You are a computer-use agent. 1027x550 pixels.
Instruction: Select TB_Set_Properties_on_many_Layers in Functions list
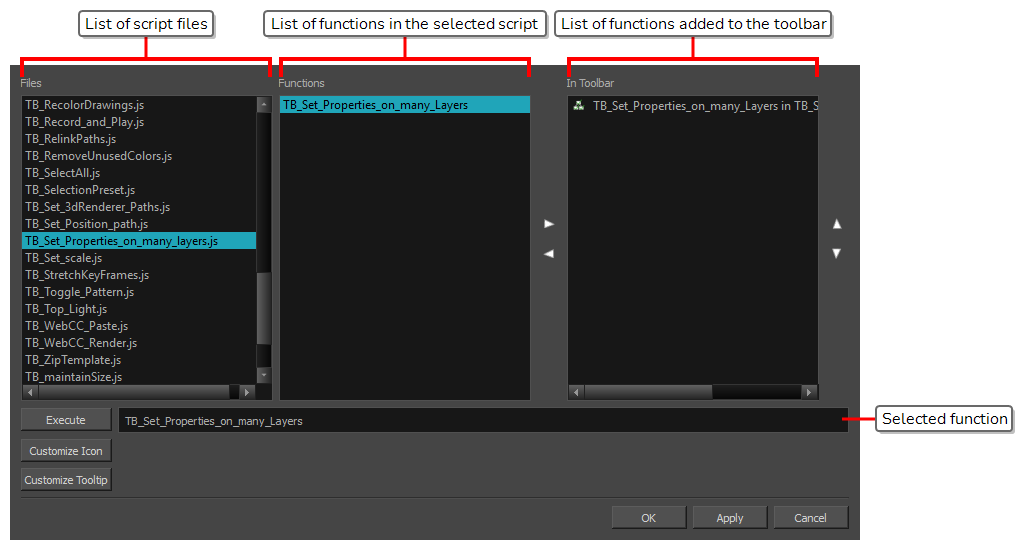(375, 105)
